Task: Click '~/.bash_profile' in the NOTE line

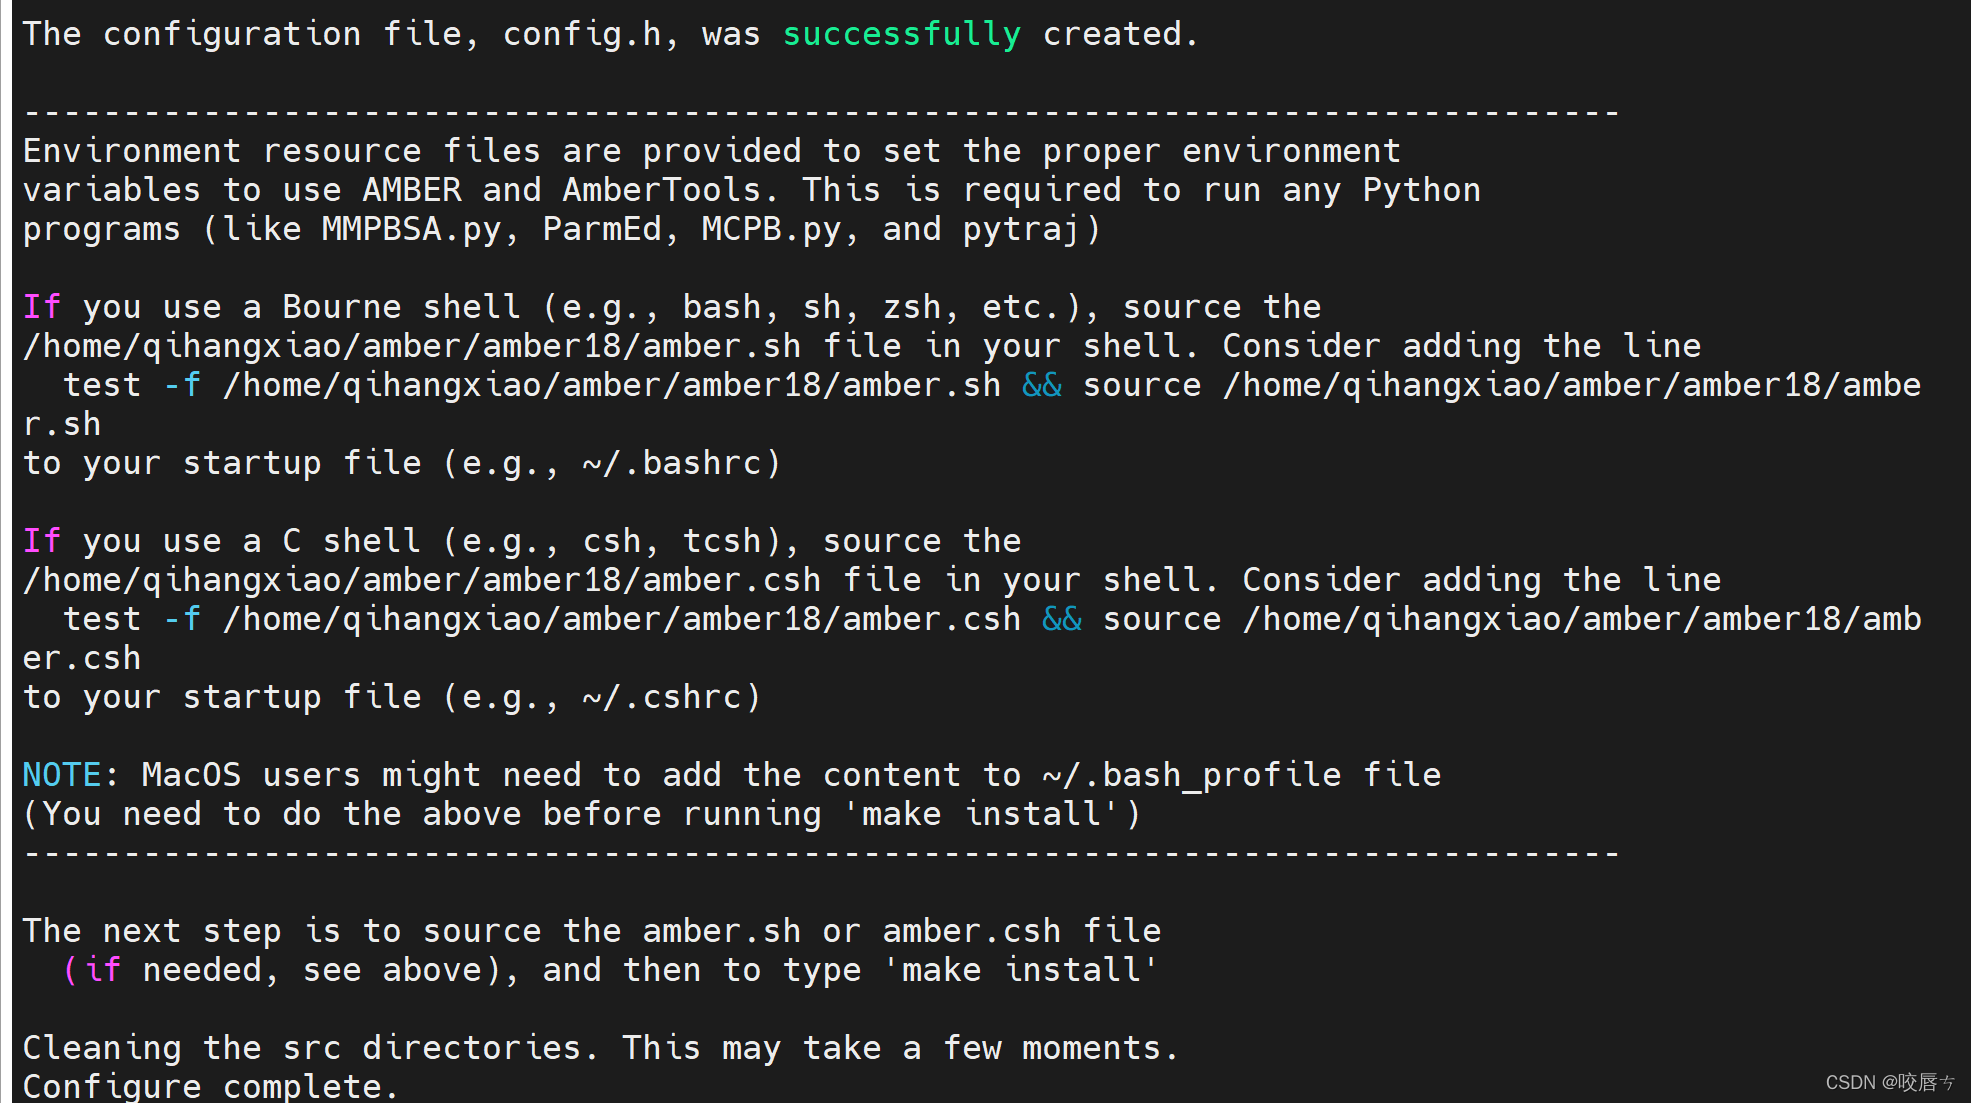Action: click(1191, 775)
